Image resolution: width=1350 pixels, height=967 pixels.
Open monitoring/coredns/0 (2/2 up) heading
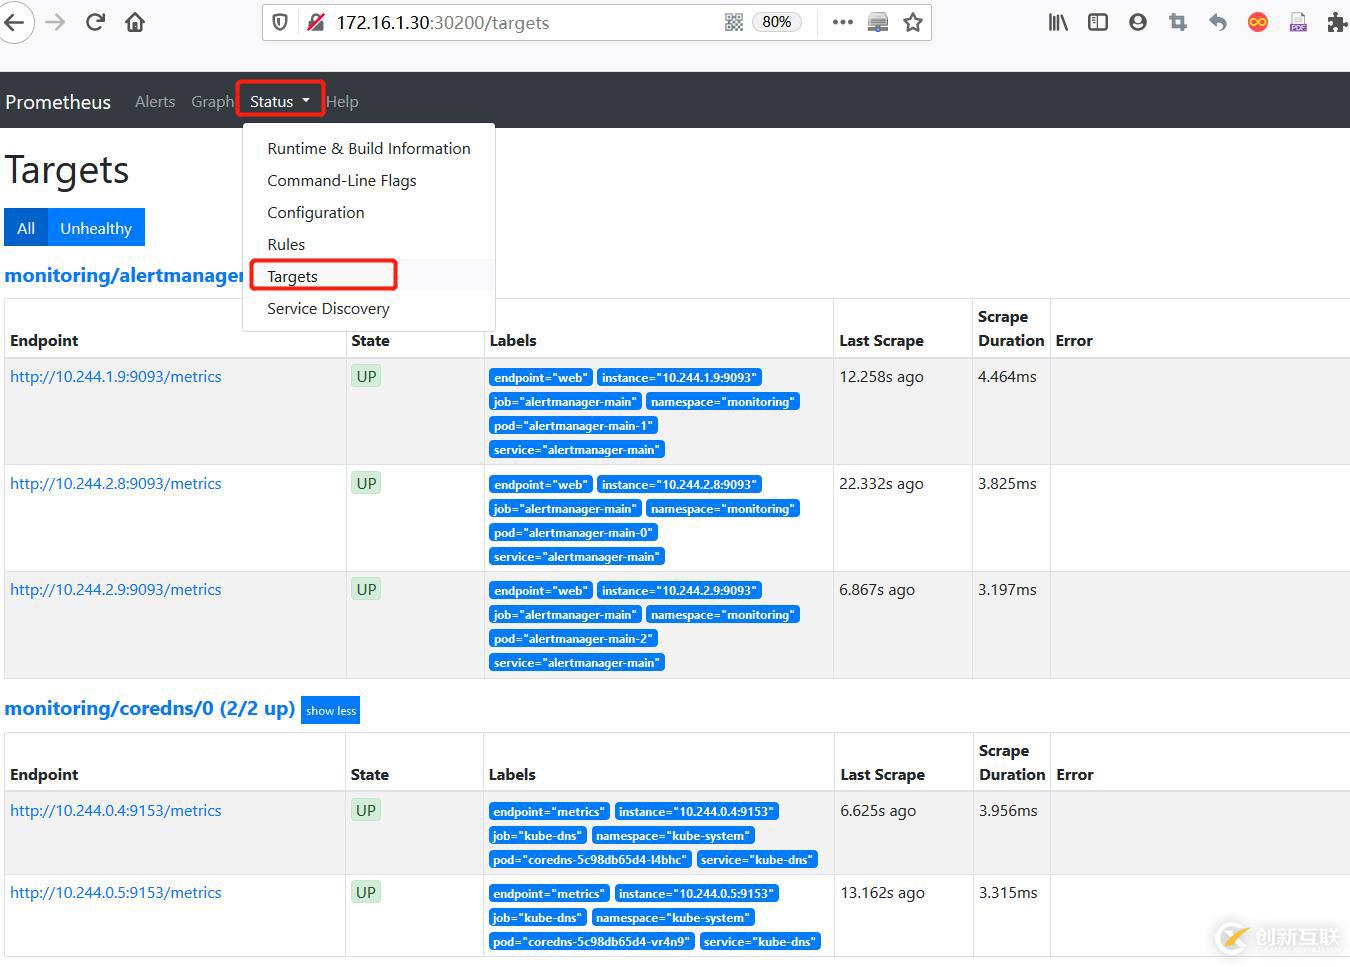(x=150, y=709)
